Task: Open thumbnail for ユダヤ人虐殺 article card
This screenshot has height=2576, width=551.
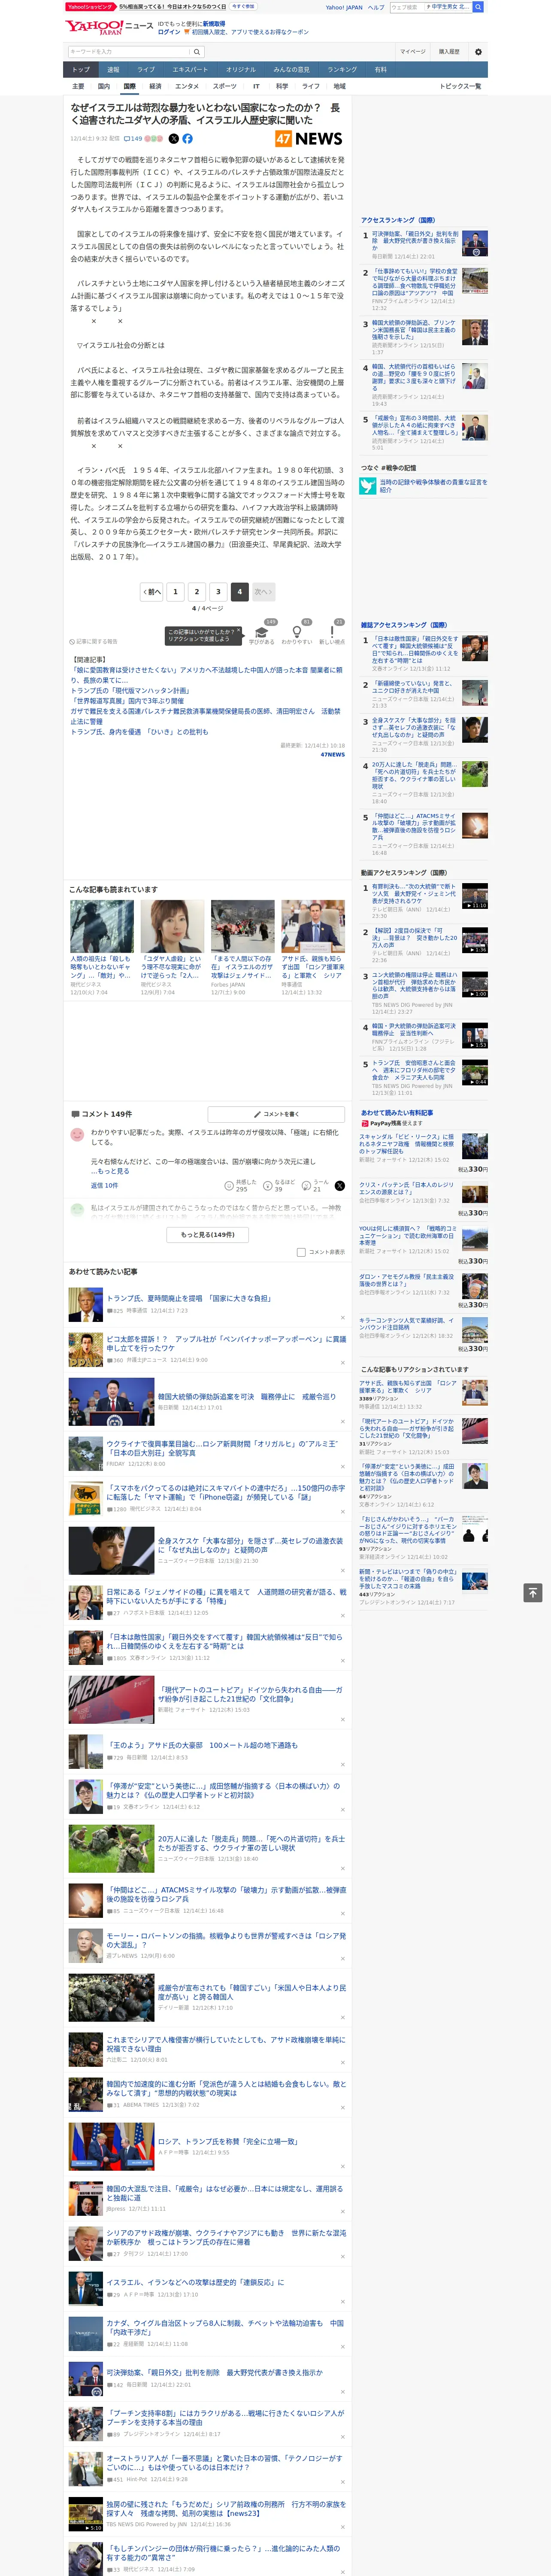Action: [x=172, y=926]
